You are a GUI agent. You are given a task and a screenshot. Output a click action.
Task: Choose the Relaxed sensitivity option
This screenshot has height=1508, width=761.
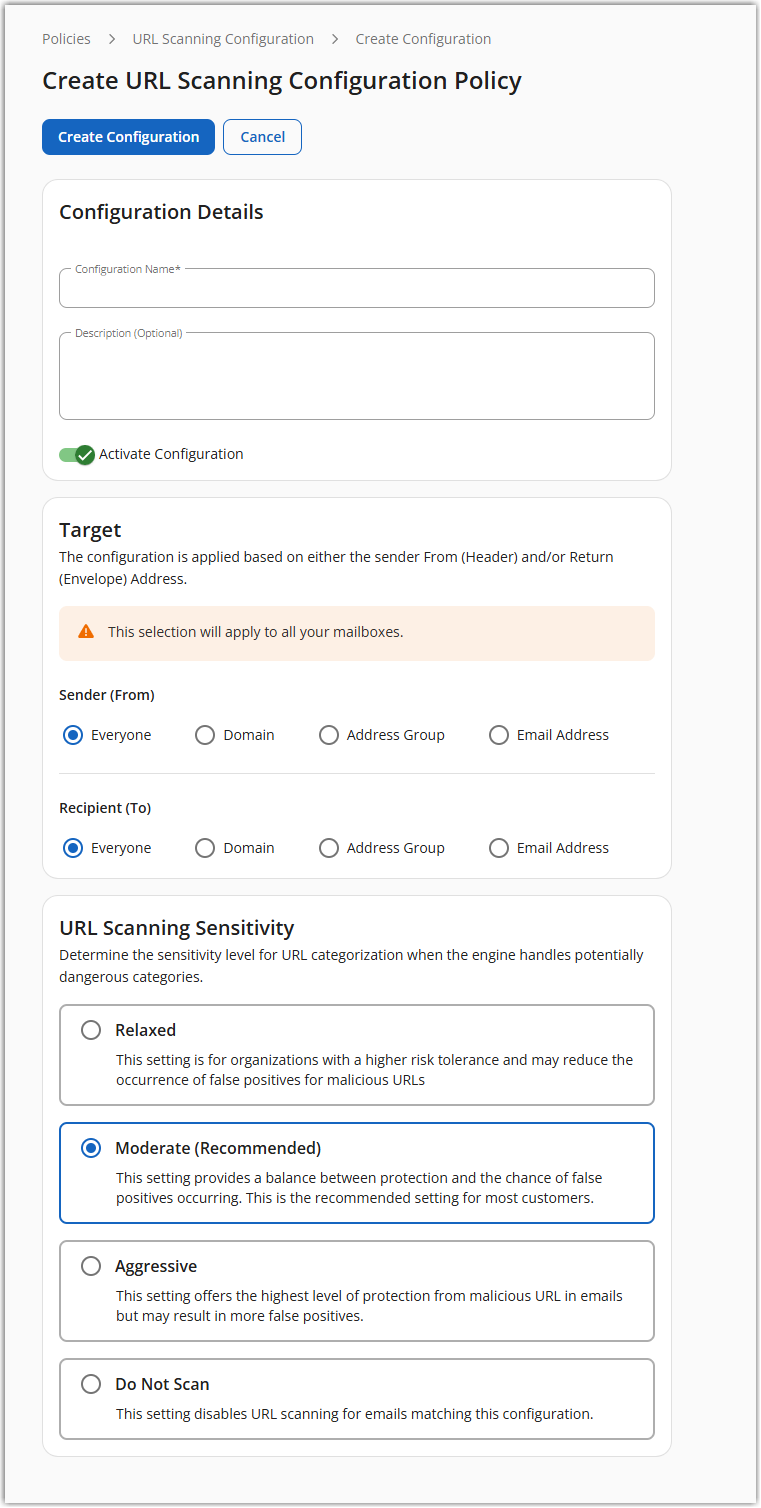point(91,1031)
